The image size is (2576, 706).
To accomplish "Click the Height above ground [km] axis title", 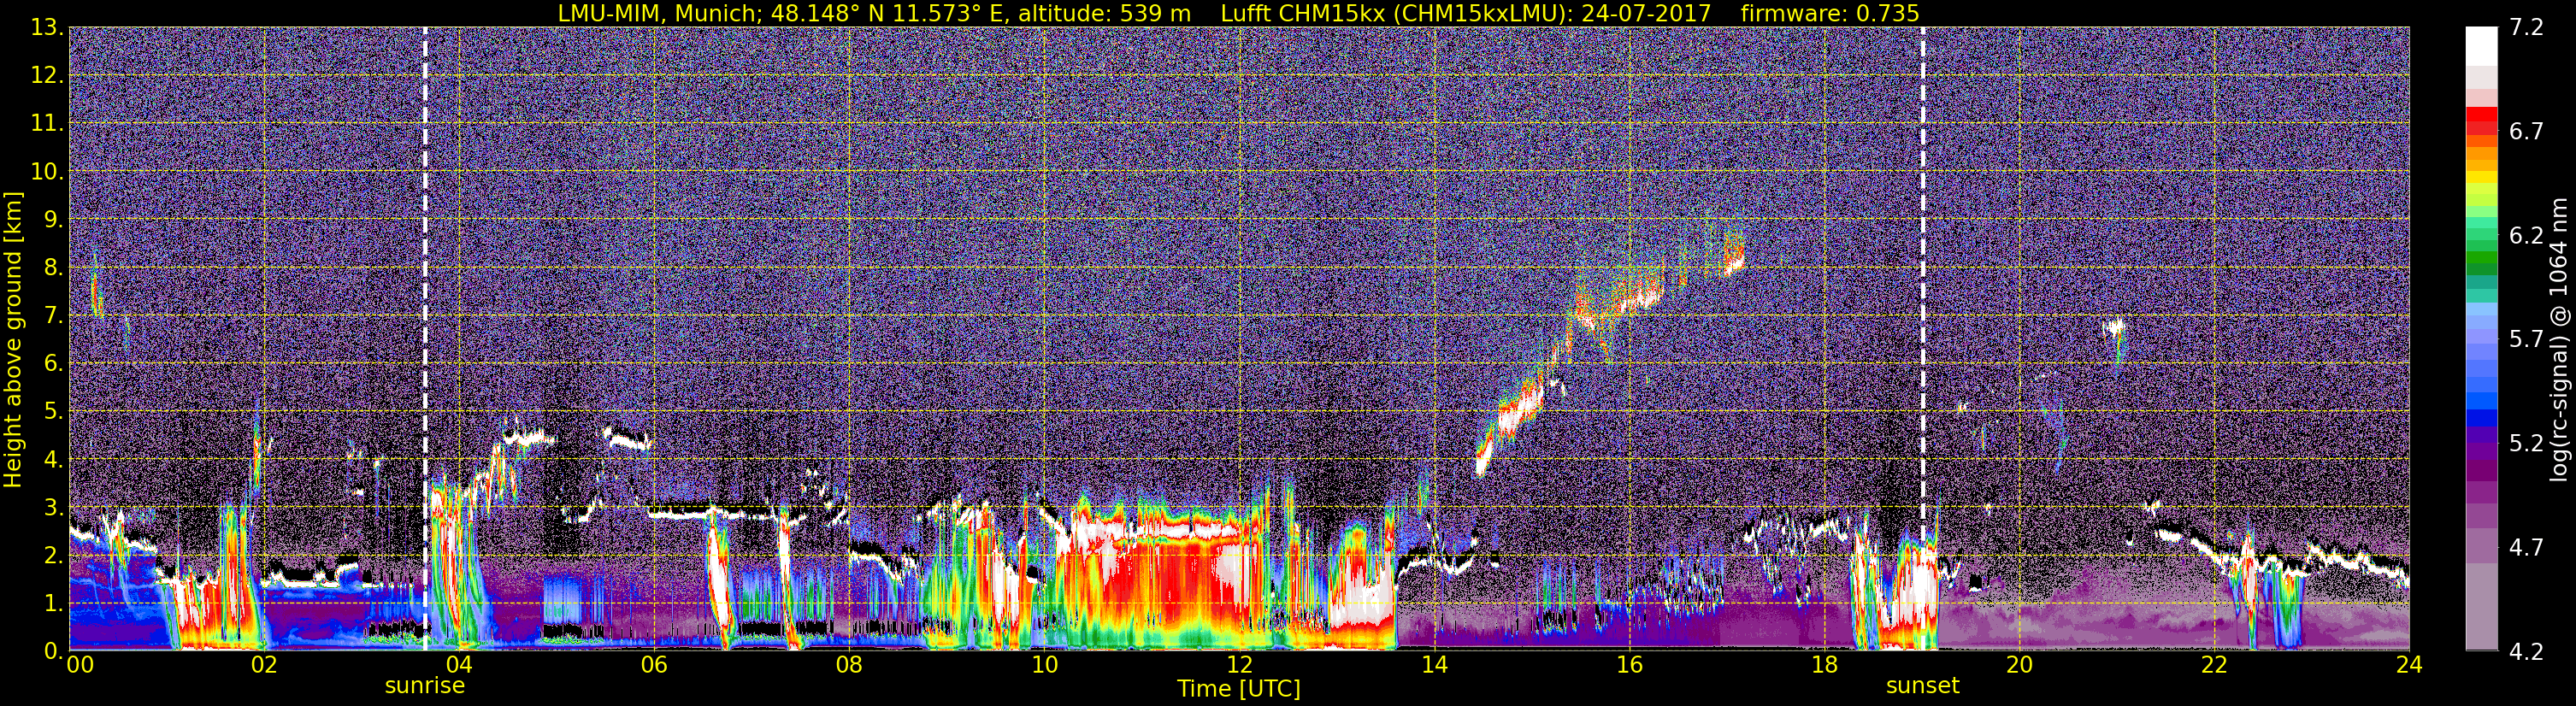I will point(13,340).
